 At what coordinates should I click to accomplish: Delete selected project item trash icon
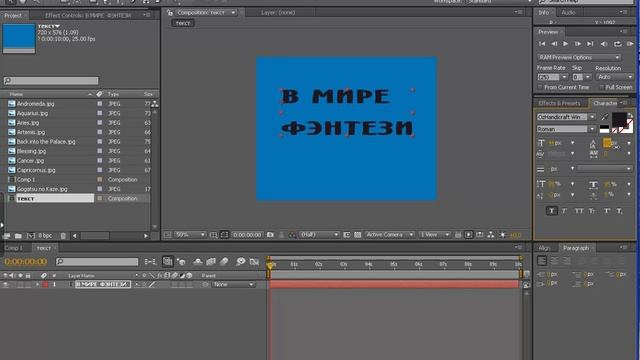(x=63, y=236)
